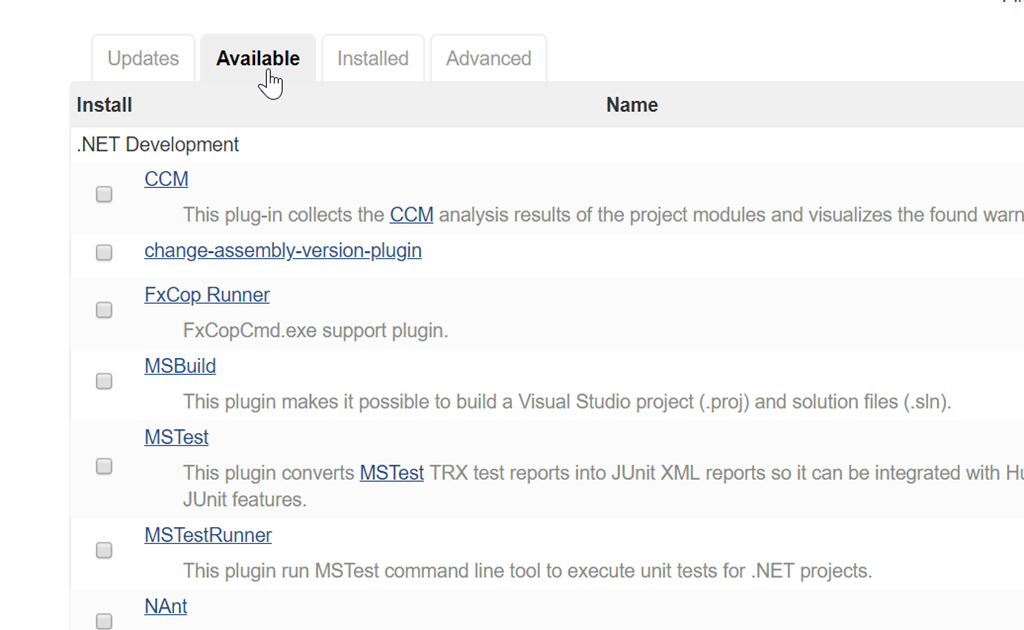The image size is (1024, 630).
Task: Click the CCM link in the description
Action: (x=411, y=215)
